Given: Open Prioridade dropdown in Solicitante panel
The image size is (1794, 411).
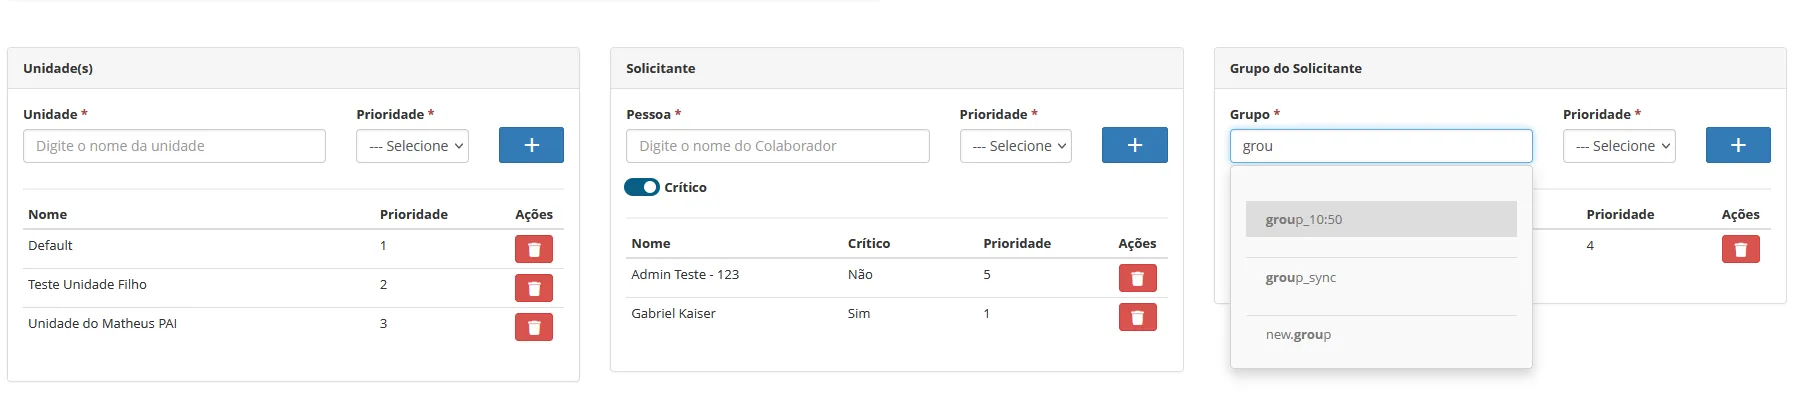Looking at the screenshot, I should 1015,146.
